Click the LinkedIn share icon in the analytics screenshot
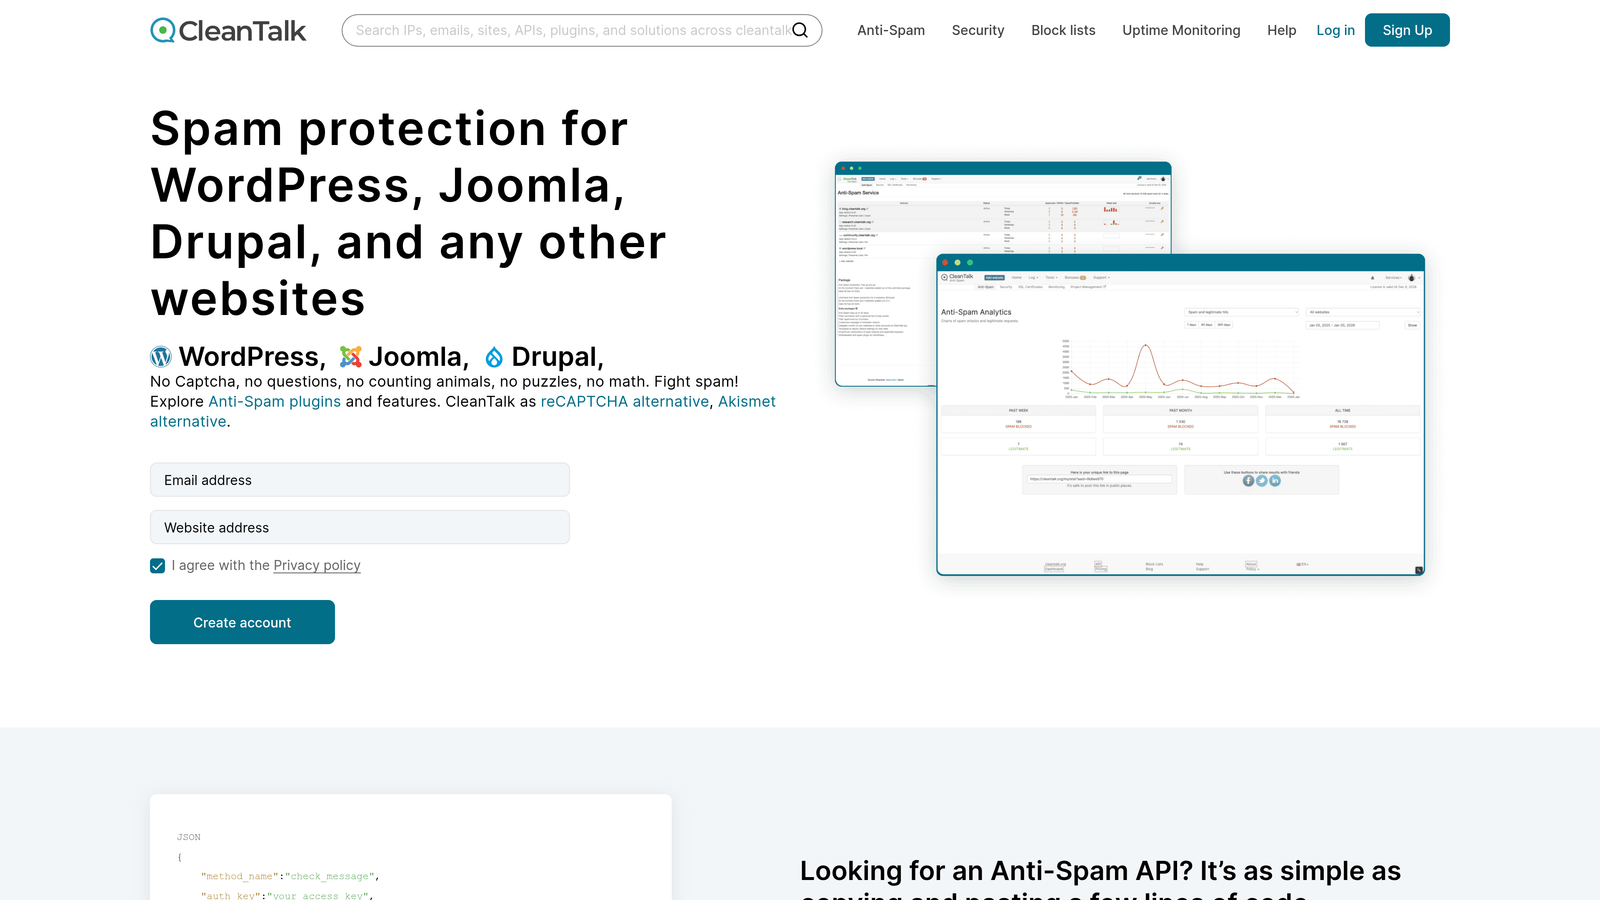1600x900 pixels. coord(1275,480)
